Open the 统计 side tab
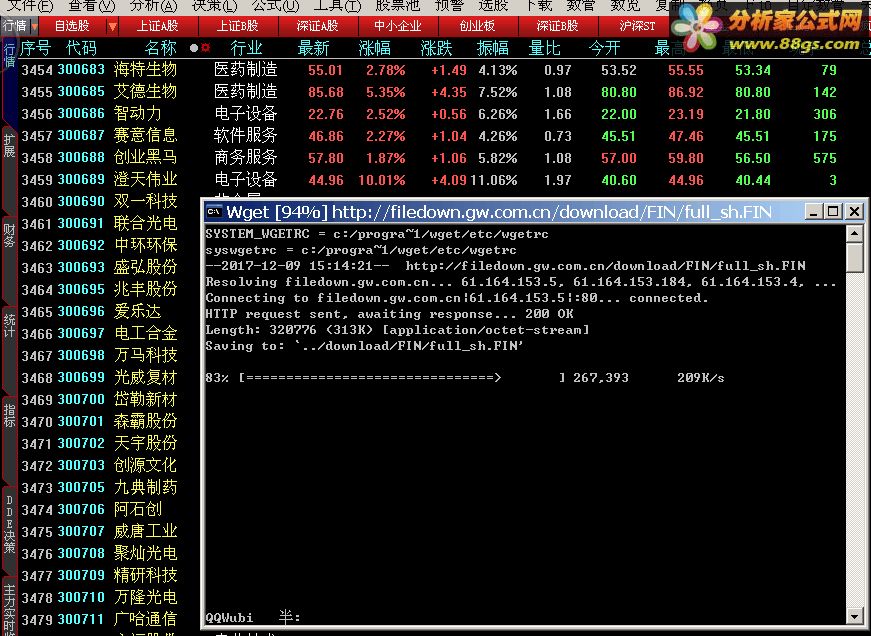The image size is (871, 636). click(x=9, y=325)
